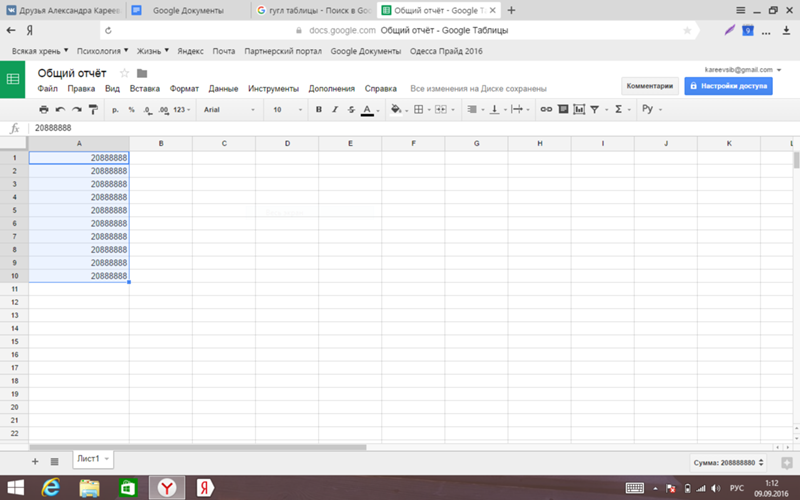Select column B header
The image size is (800, 500).
pyautogui.click(x=161, y=143)
